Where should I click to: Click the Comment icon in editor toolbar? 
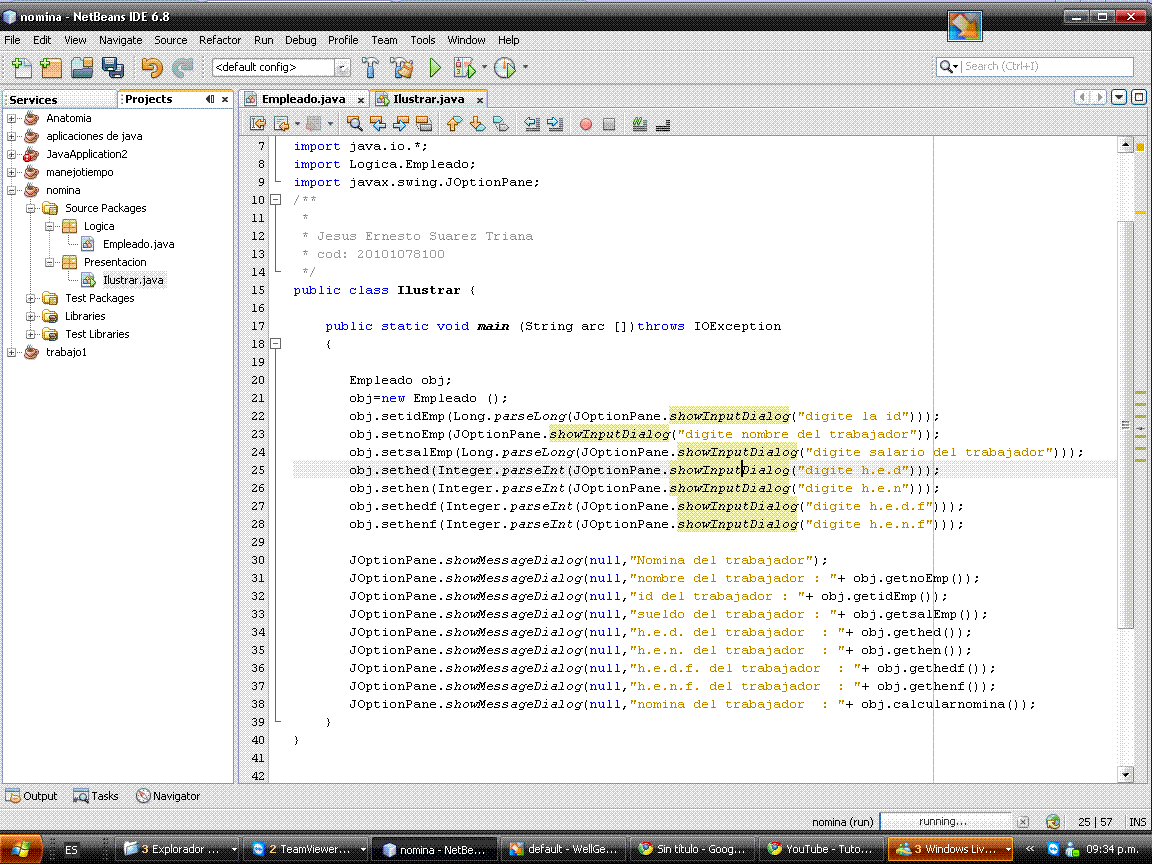coord(640,124)
